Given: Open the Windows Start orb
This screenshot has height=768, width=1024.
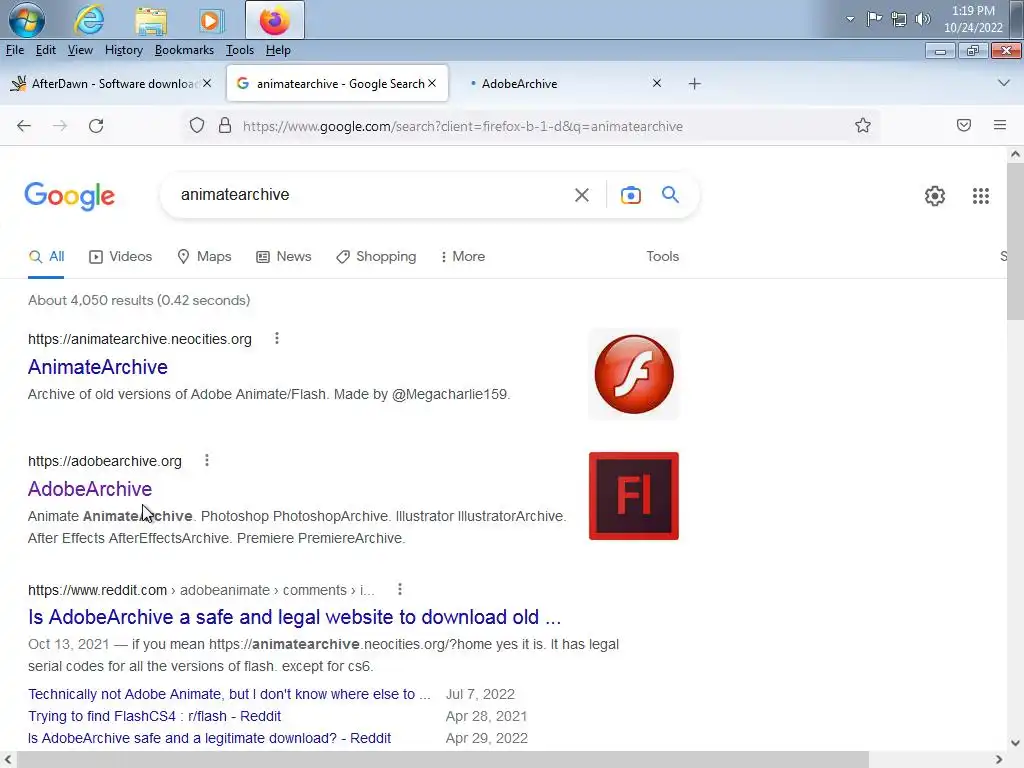Looking at the screenshot, I should pos(27,20).
